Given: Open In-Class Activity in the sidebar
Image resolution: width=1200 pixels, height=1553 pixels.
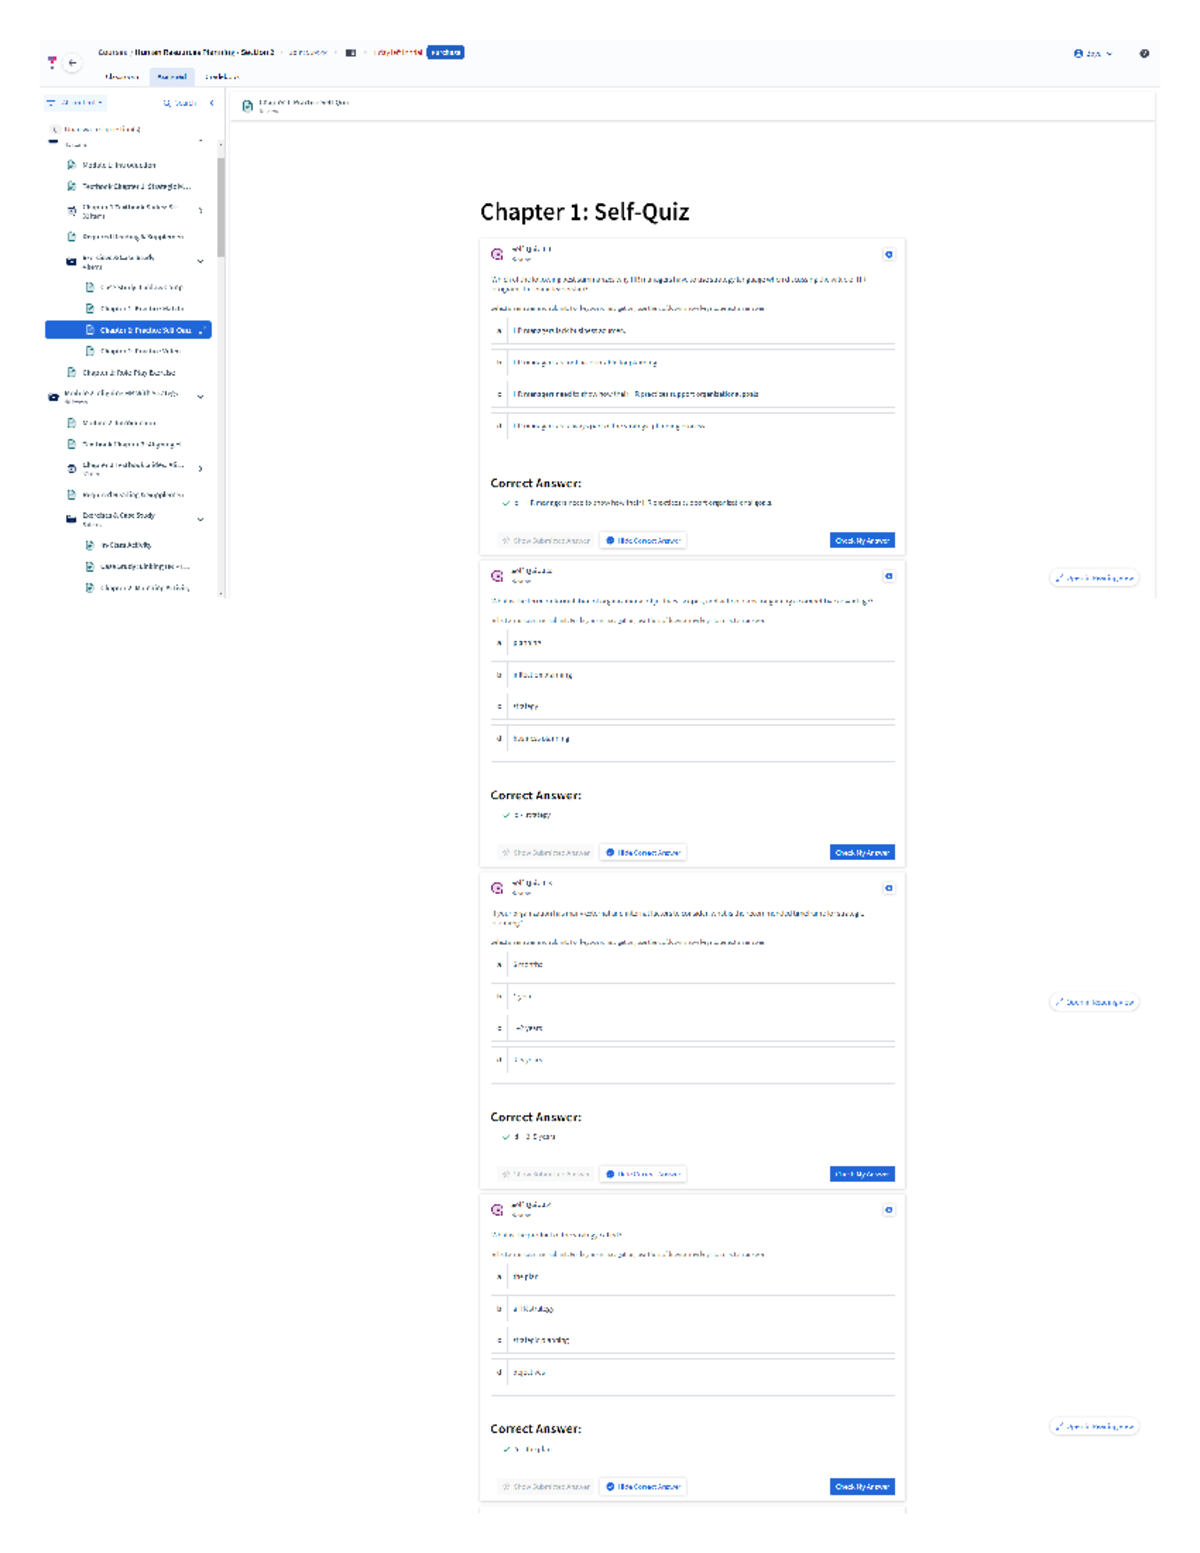Looking at the screenshot, I should (126, 546).
